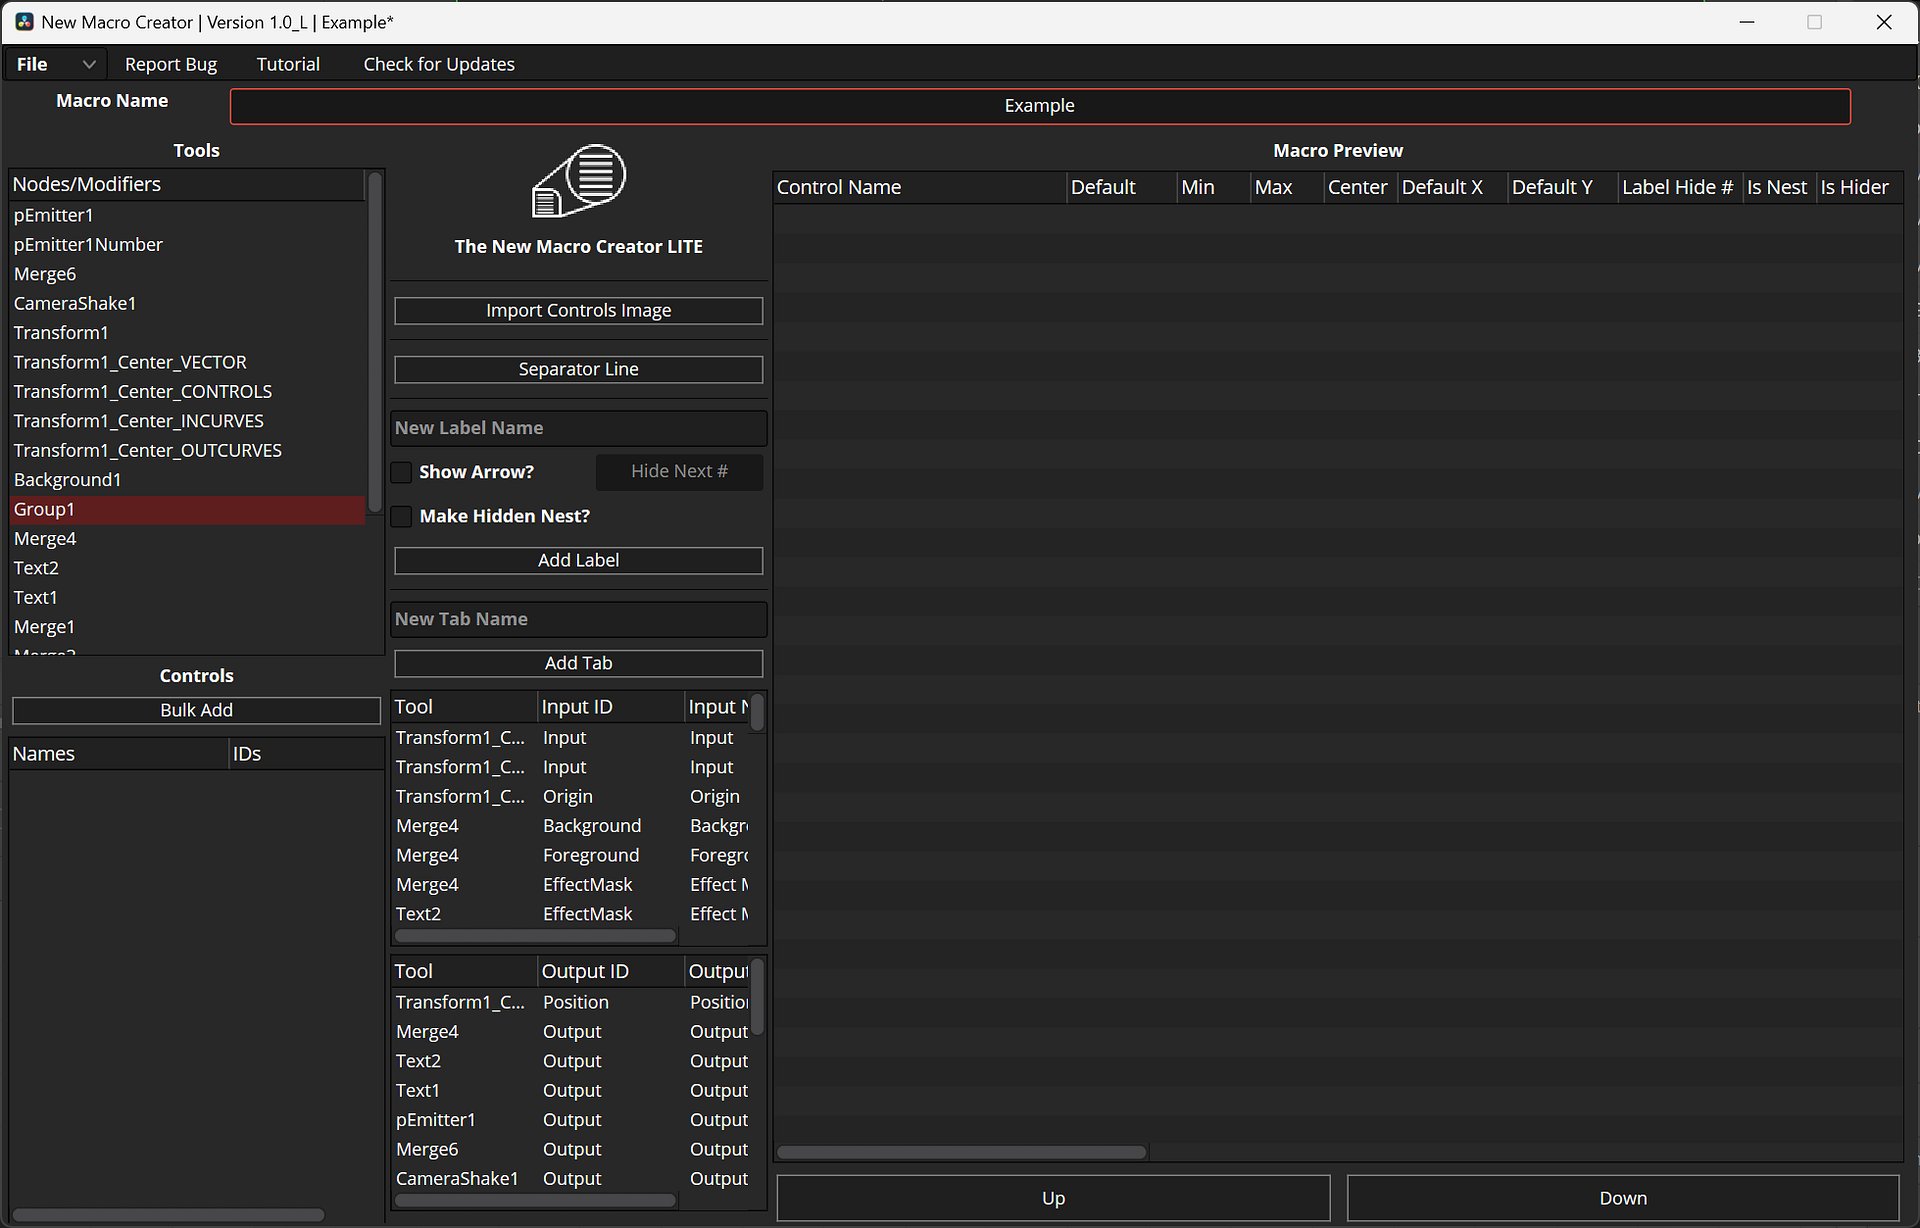
Task: Click the Default X column header
Action: [1453, 188]
